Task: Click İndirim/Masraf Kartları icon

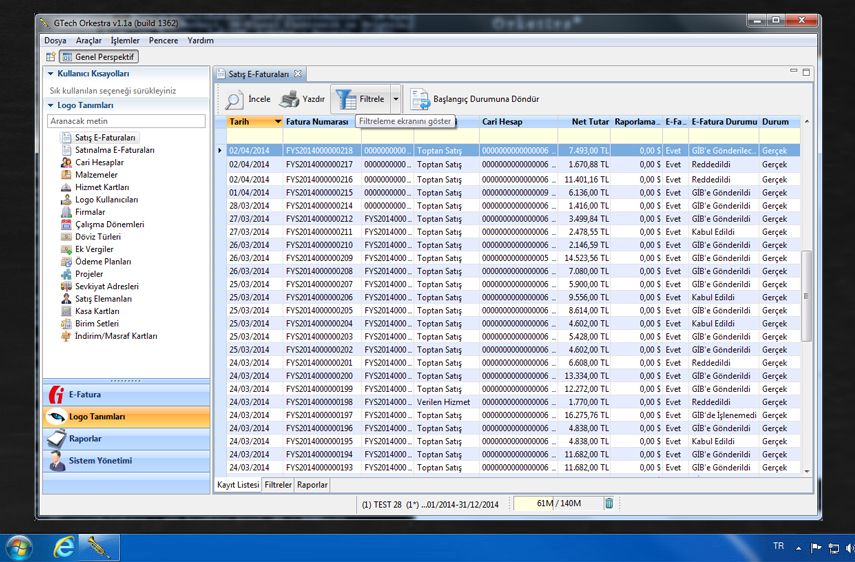Action: pyautogui.click(x=67, y=336)
